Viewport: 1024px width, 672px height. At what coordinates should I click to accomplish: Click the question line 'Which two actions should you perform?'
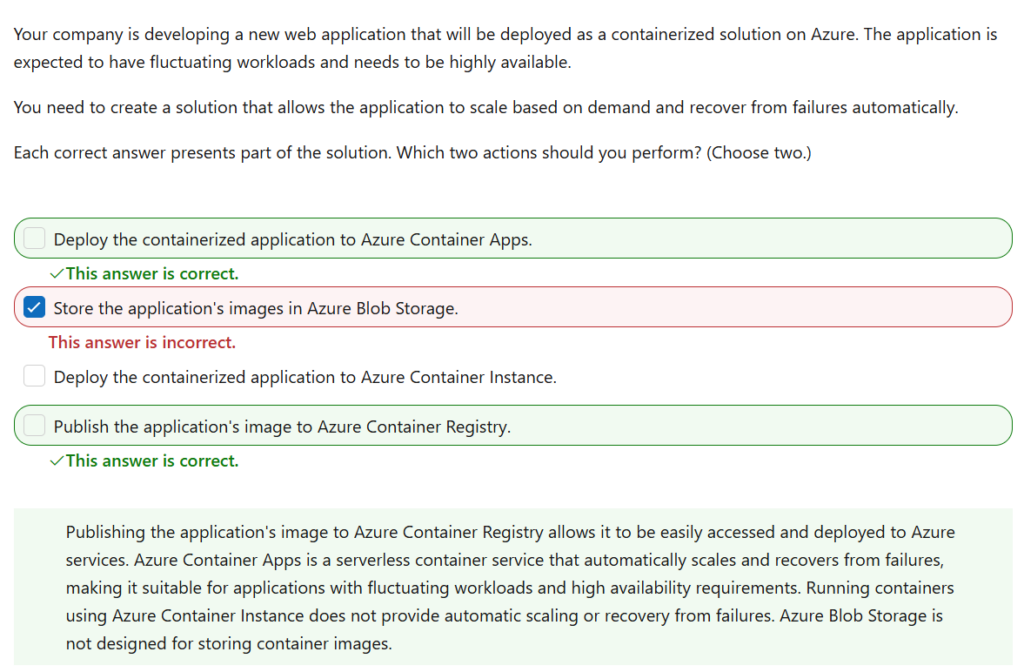549,153
